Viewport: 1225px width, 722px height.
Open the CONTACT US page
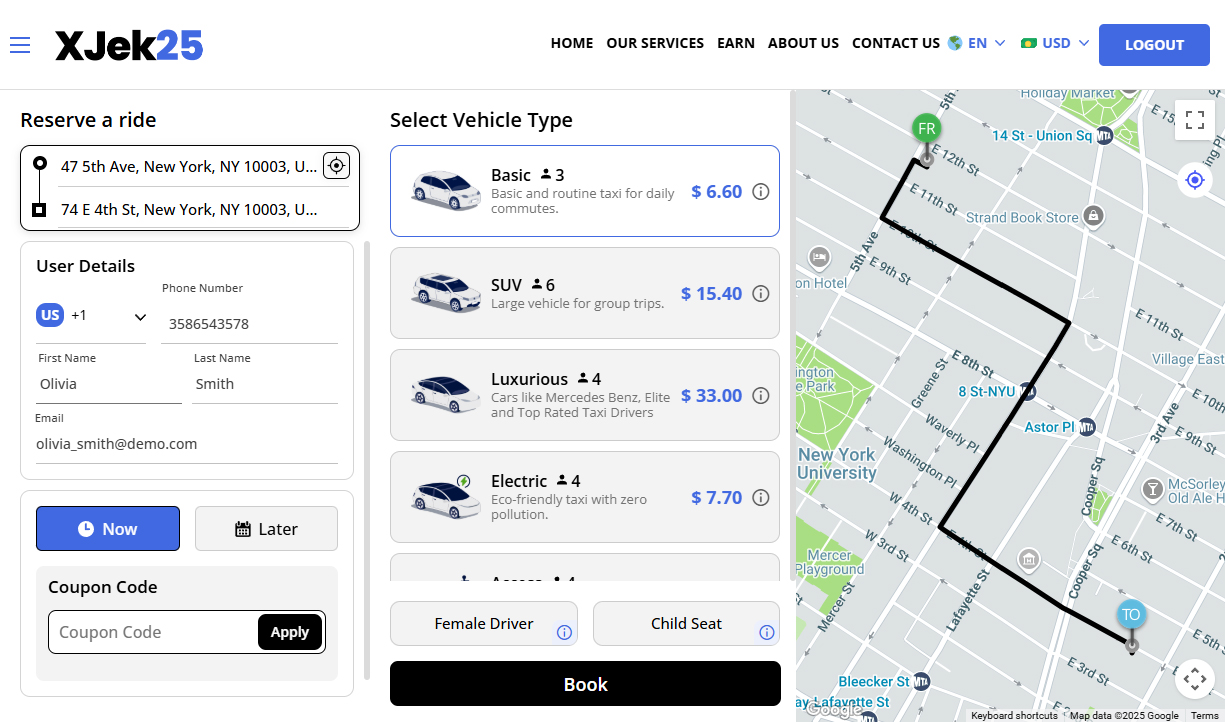(895, 43)
